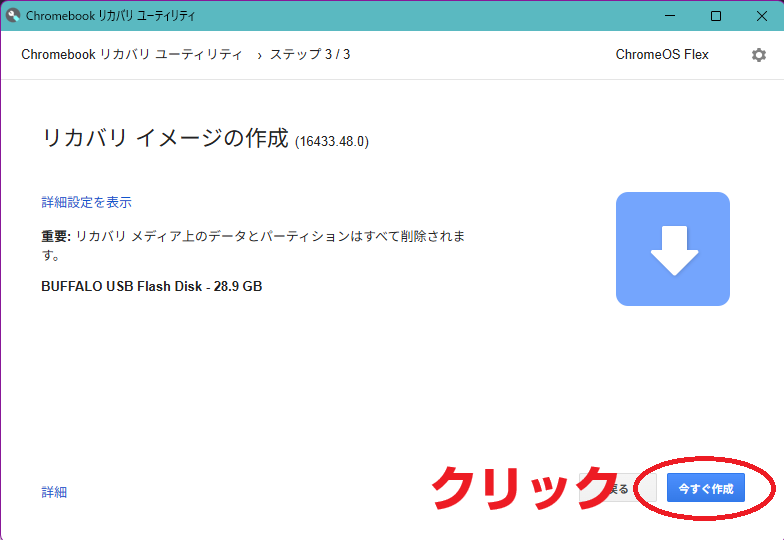Click the ChromeOS Flex label
Image resolution: width=784 pixels, height=540 pixels.
(662, 55)
